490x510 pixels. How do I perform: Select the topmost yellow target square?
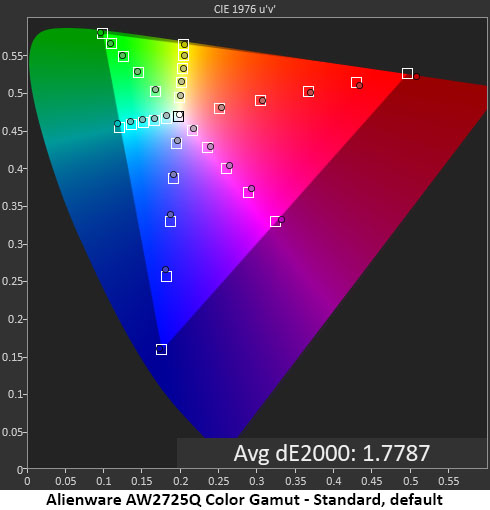(184, 44)
